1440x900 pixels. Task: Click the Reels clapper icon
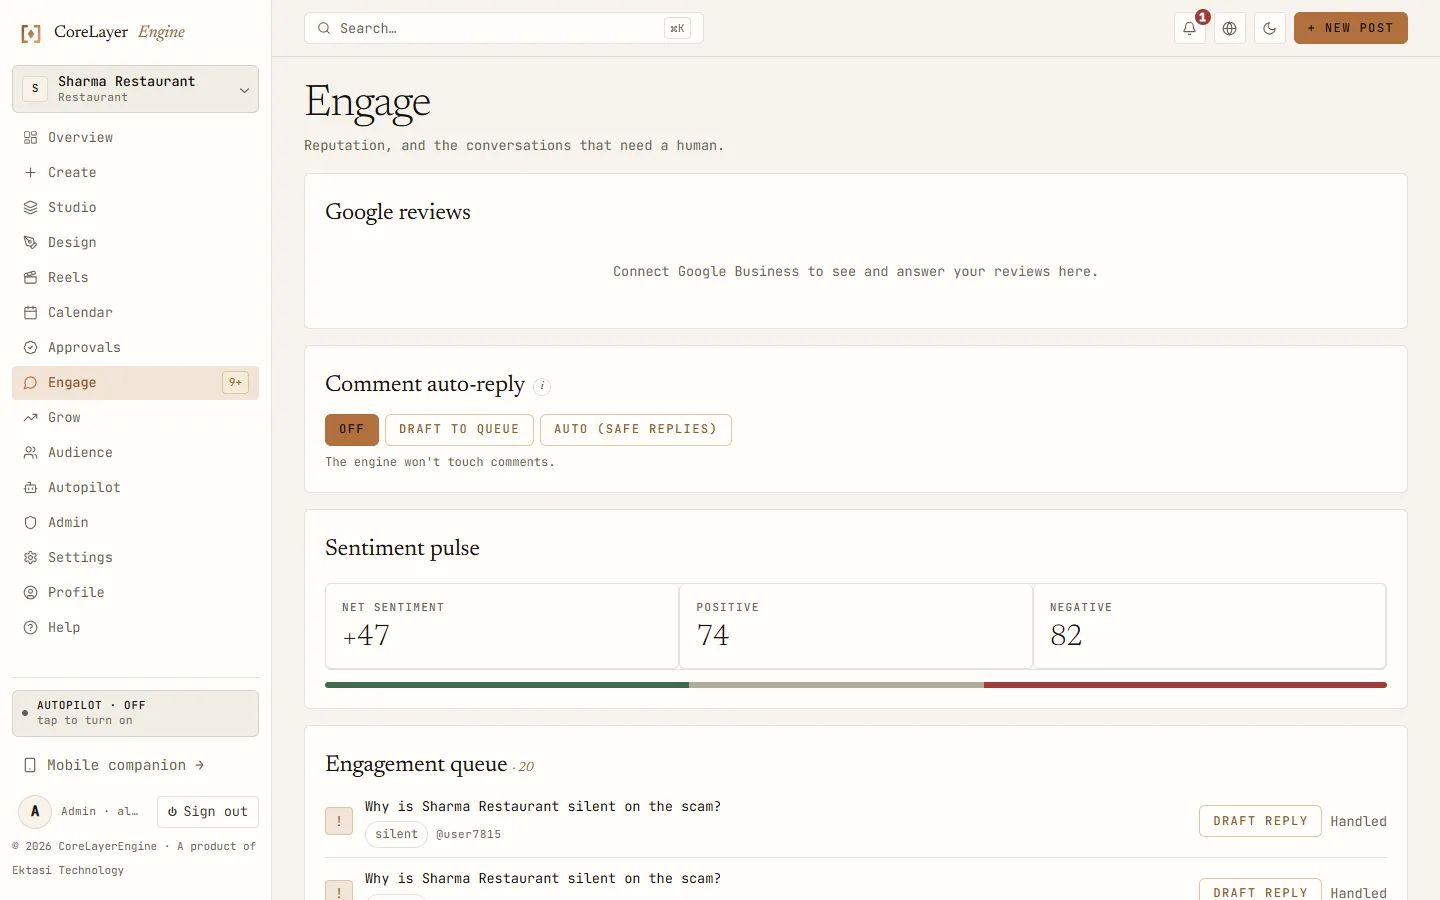(30, 278)
